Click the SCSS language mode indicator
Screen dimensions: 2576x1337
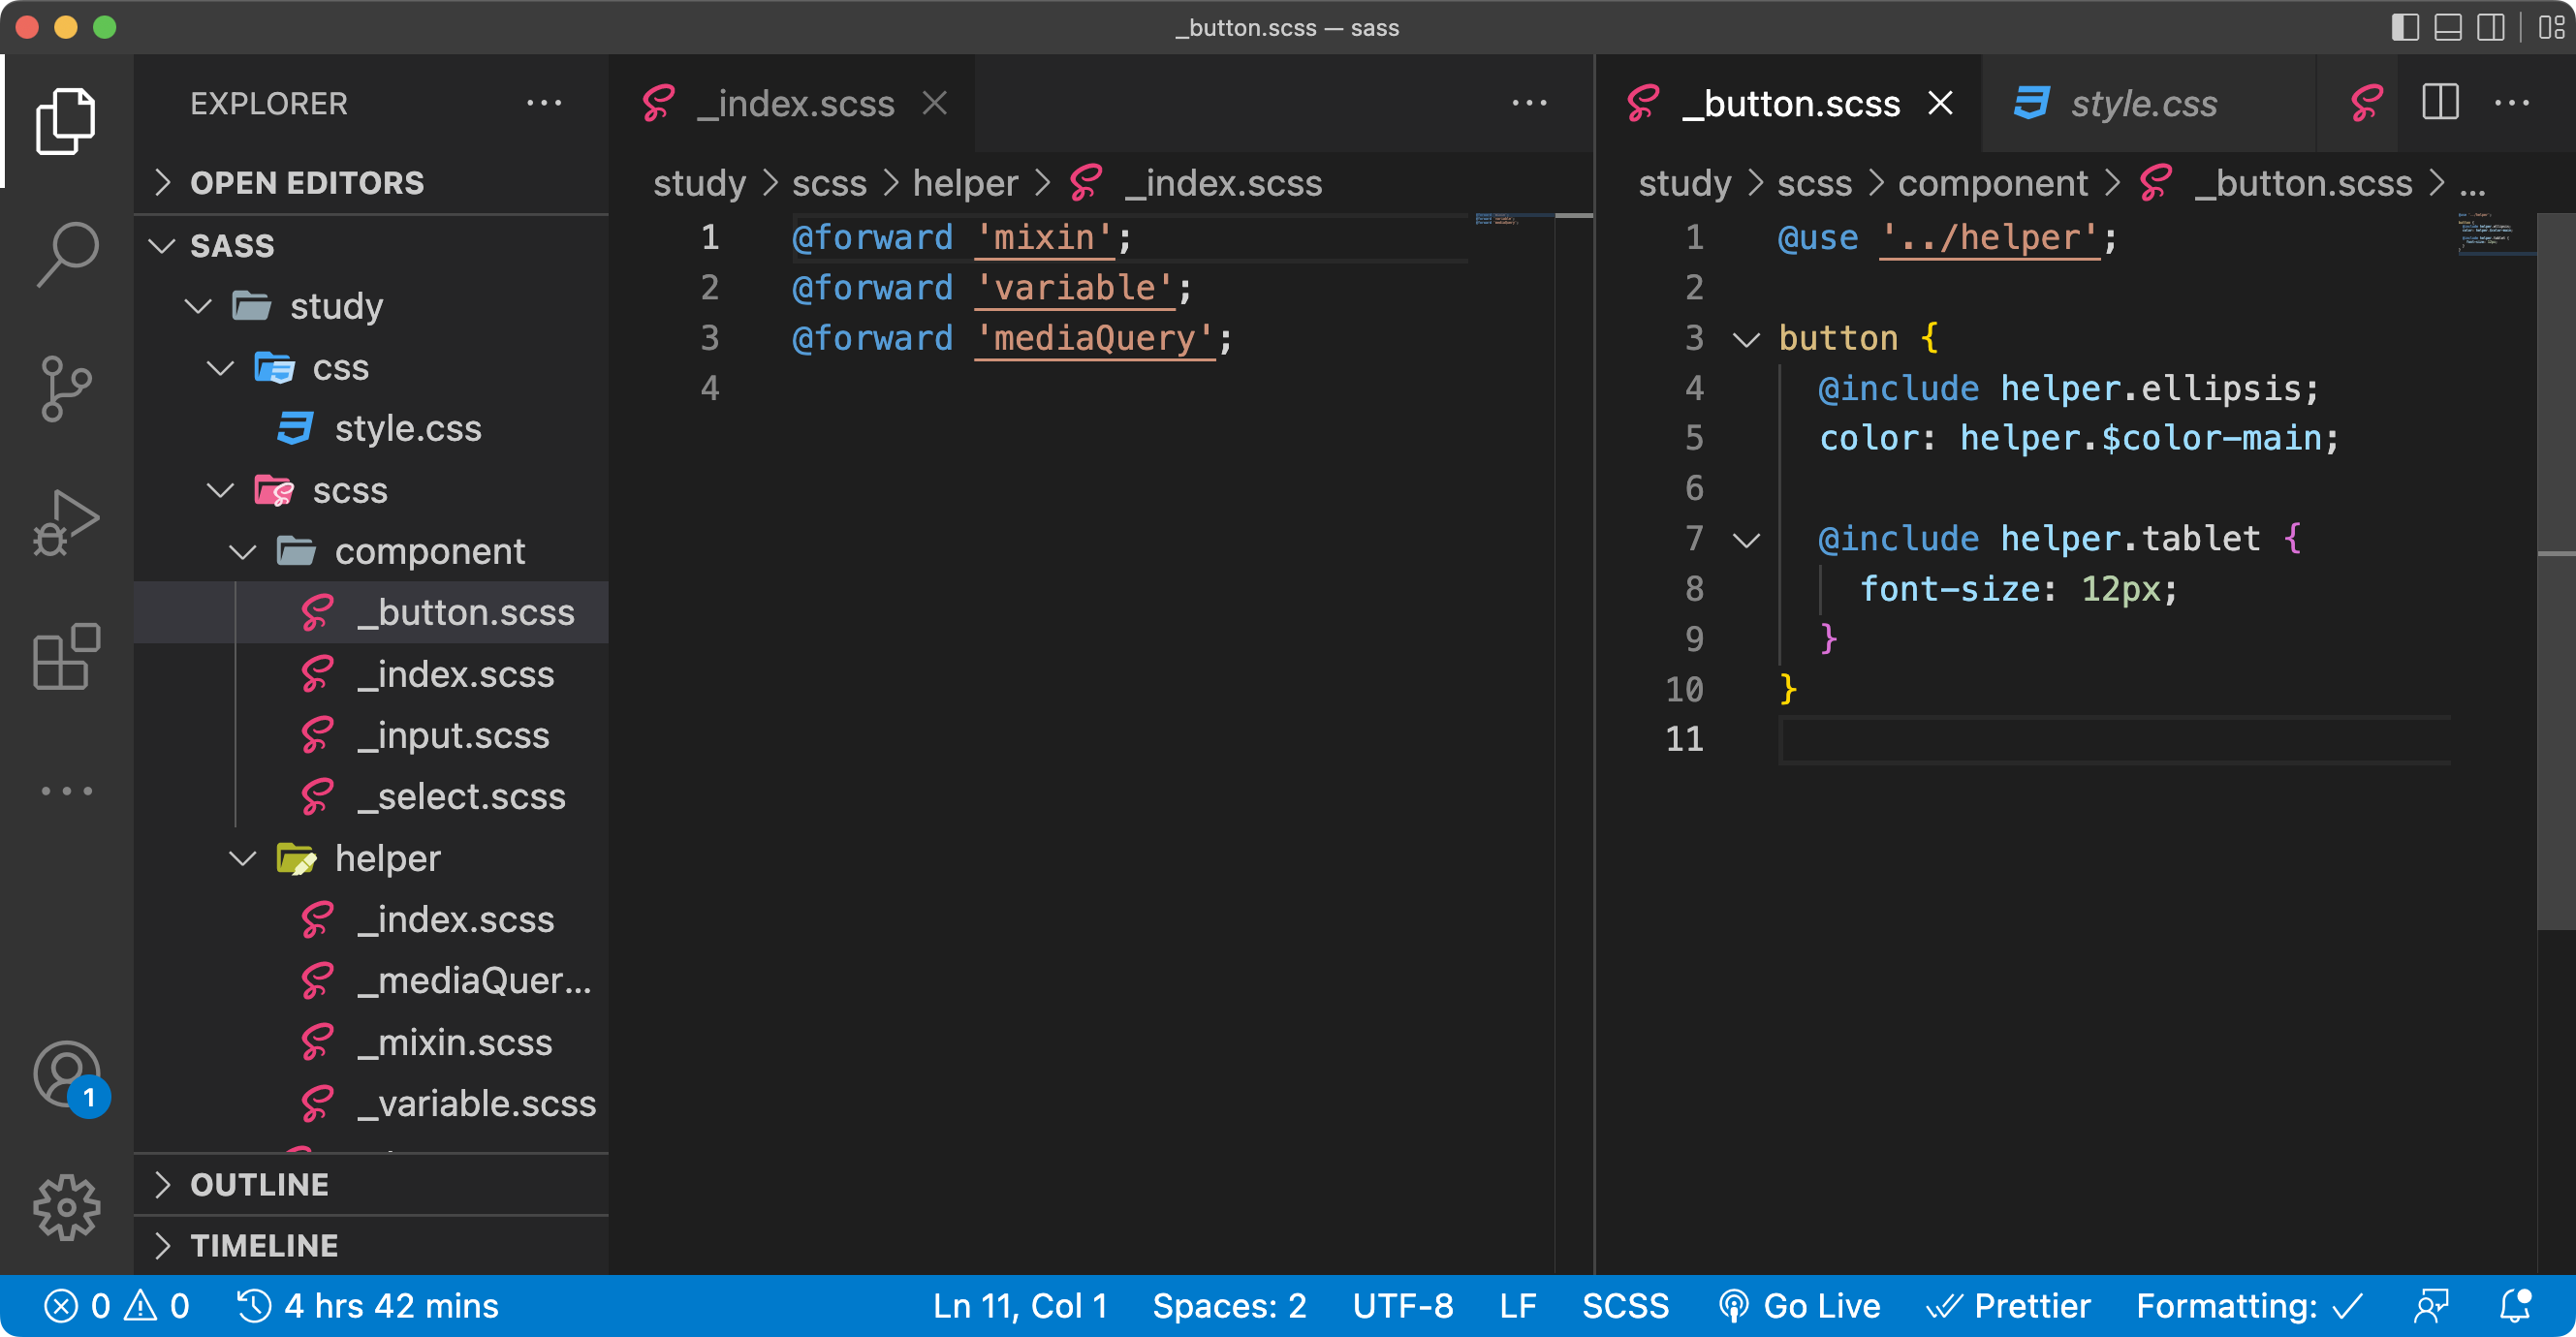pos(1625,1306)
